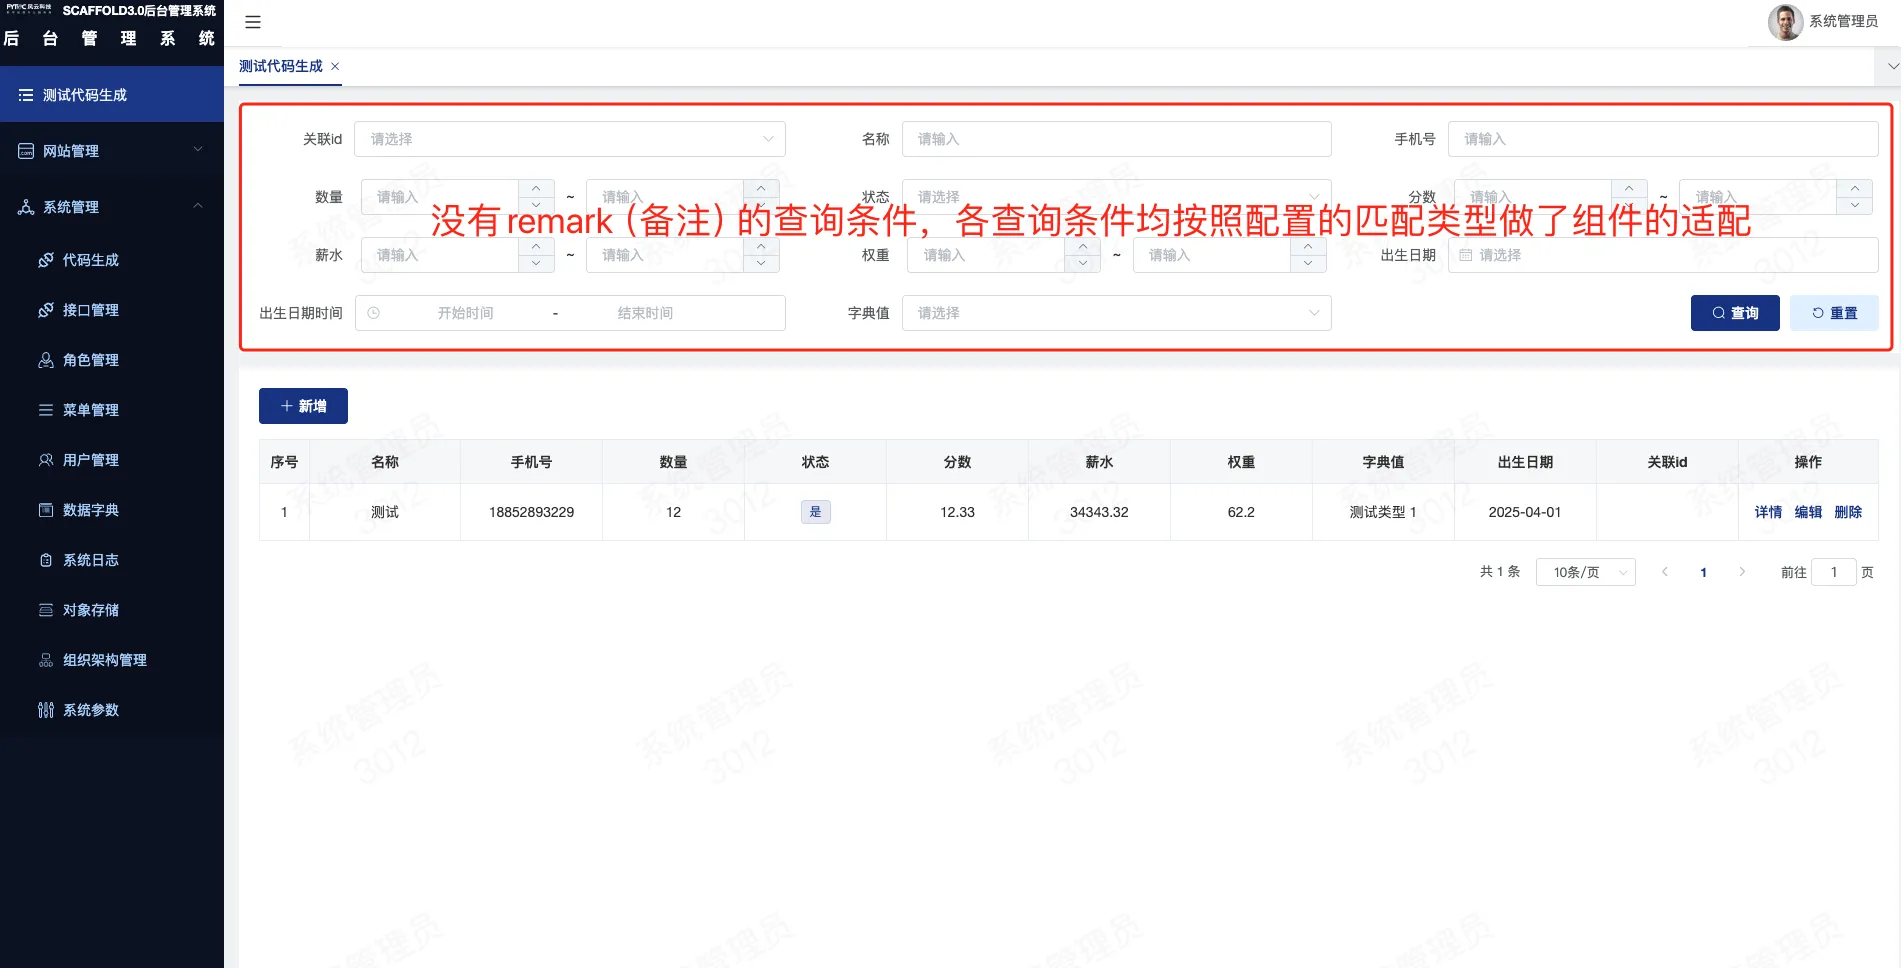Click the system administrator avatar
Screen dimensions: 1901x968
pyautogui.click(x=1785, y=22)
